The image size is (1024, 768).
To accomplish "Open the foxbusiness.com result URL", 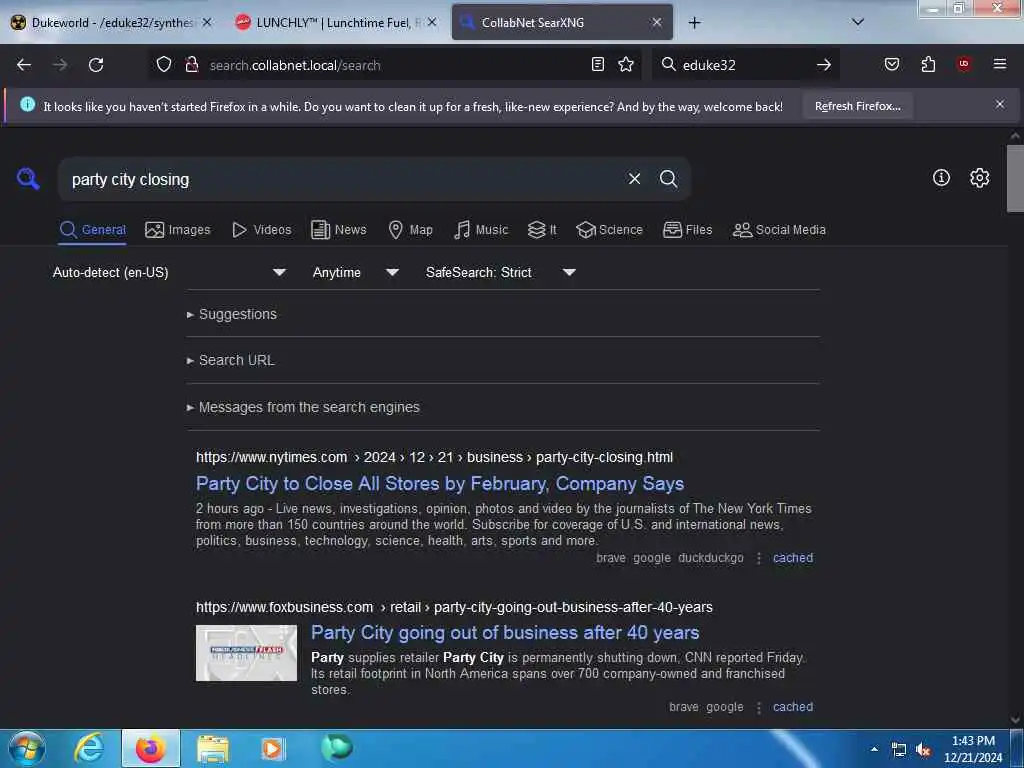I will (454, 607).
